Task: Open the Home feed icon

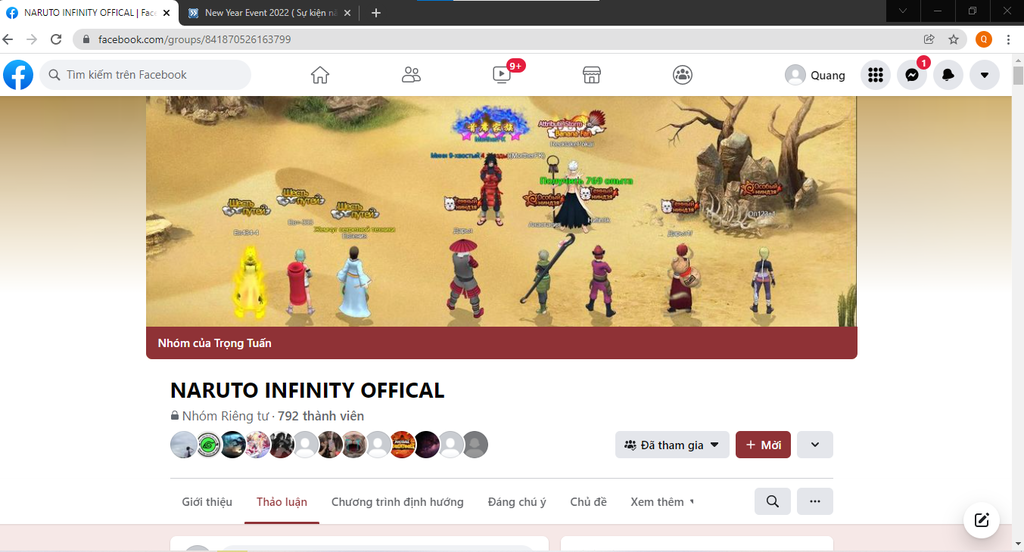Action: coord(320,75)
